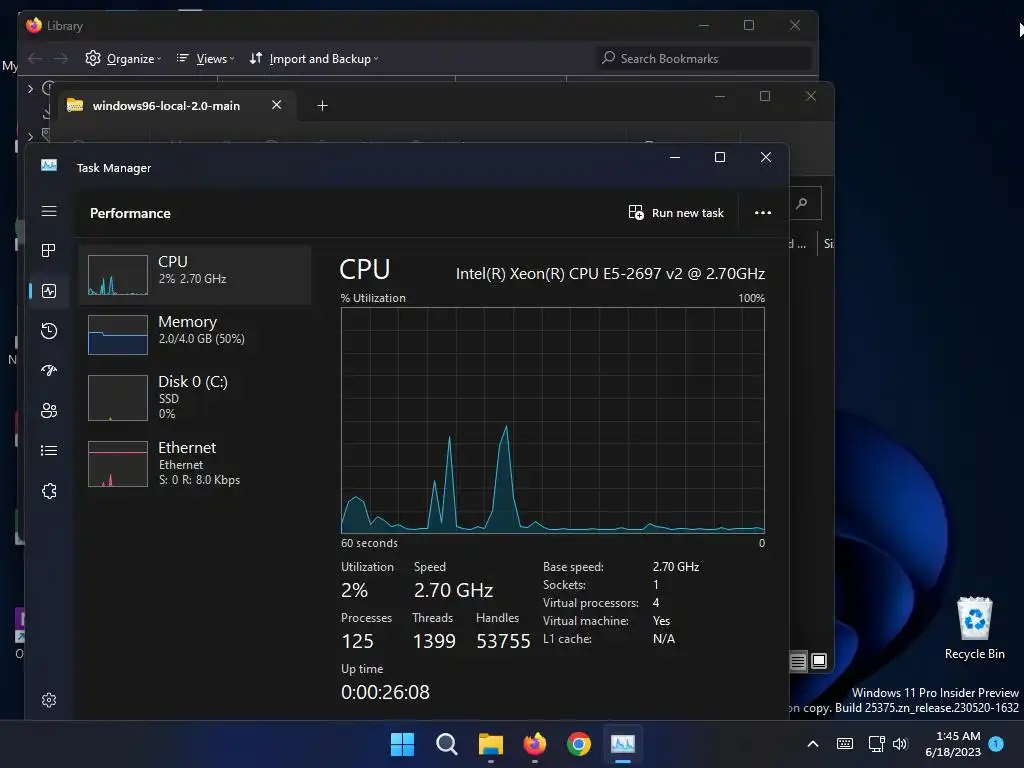Screen dimensions: 1024x768
Task: Click Run new task button
Action: coord(676,213)
